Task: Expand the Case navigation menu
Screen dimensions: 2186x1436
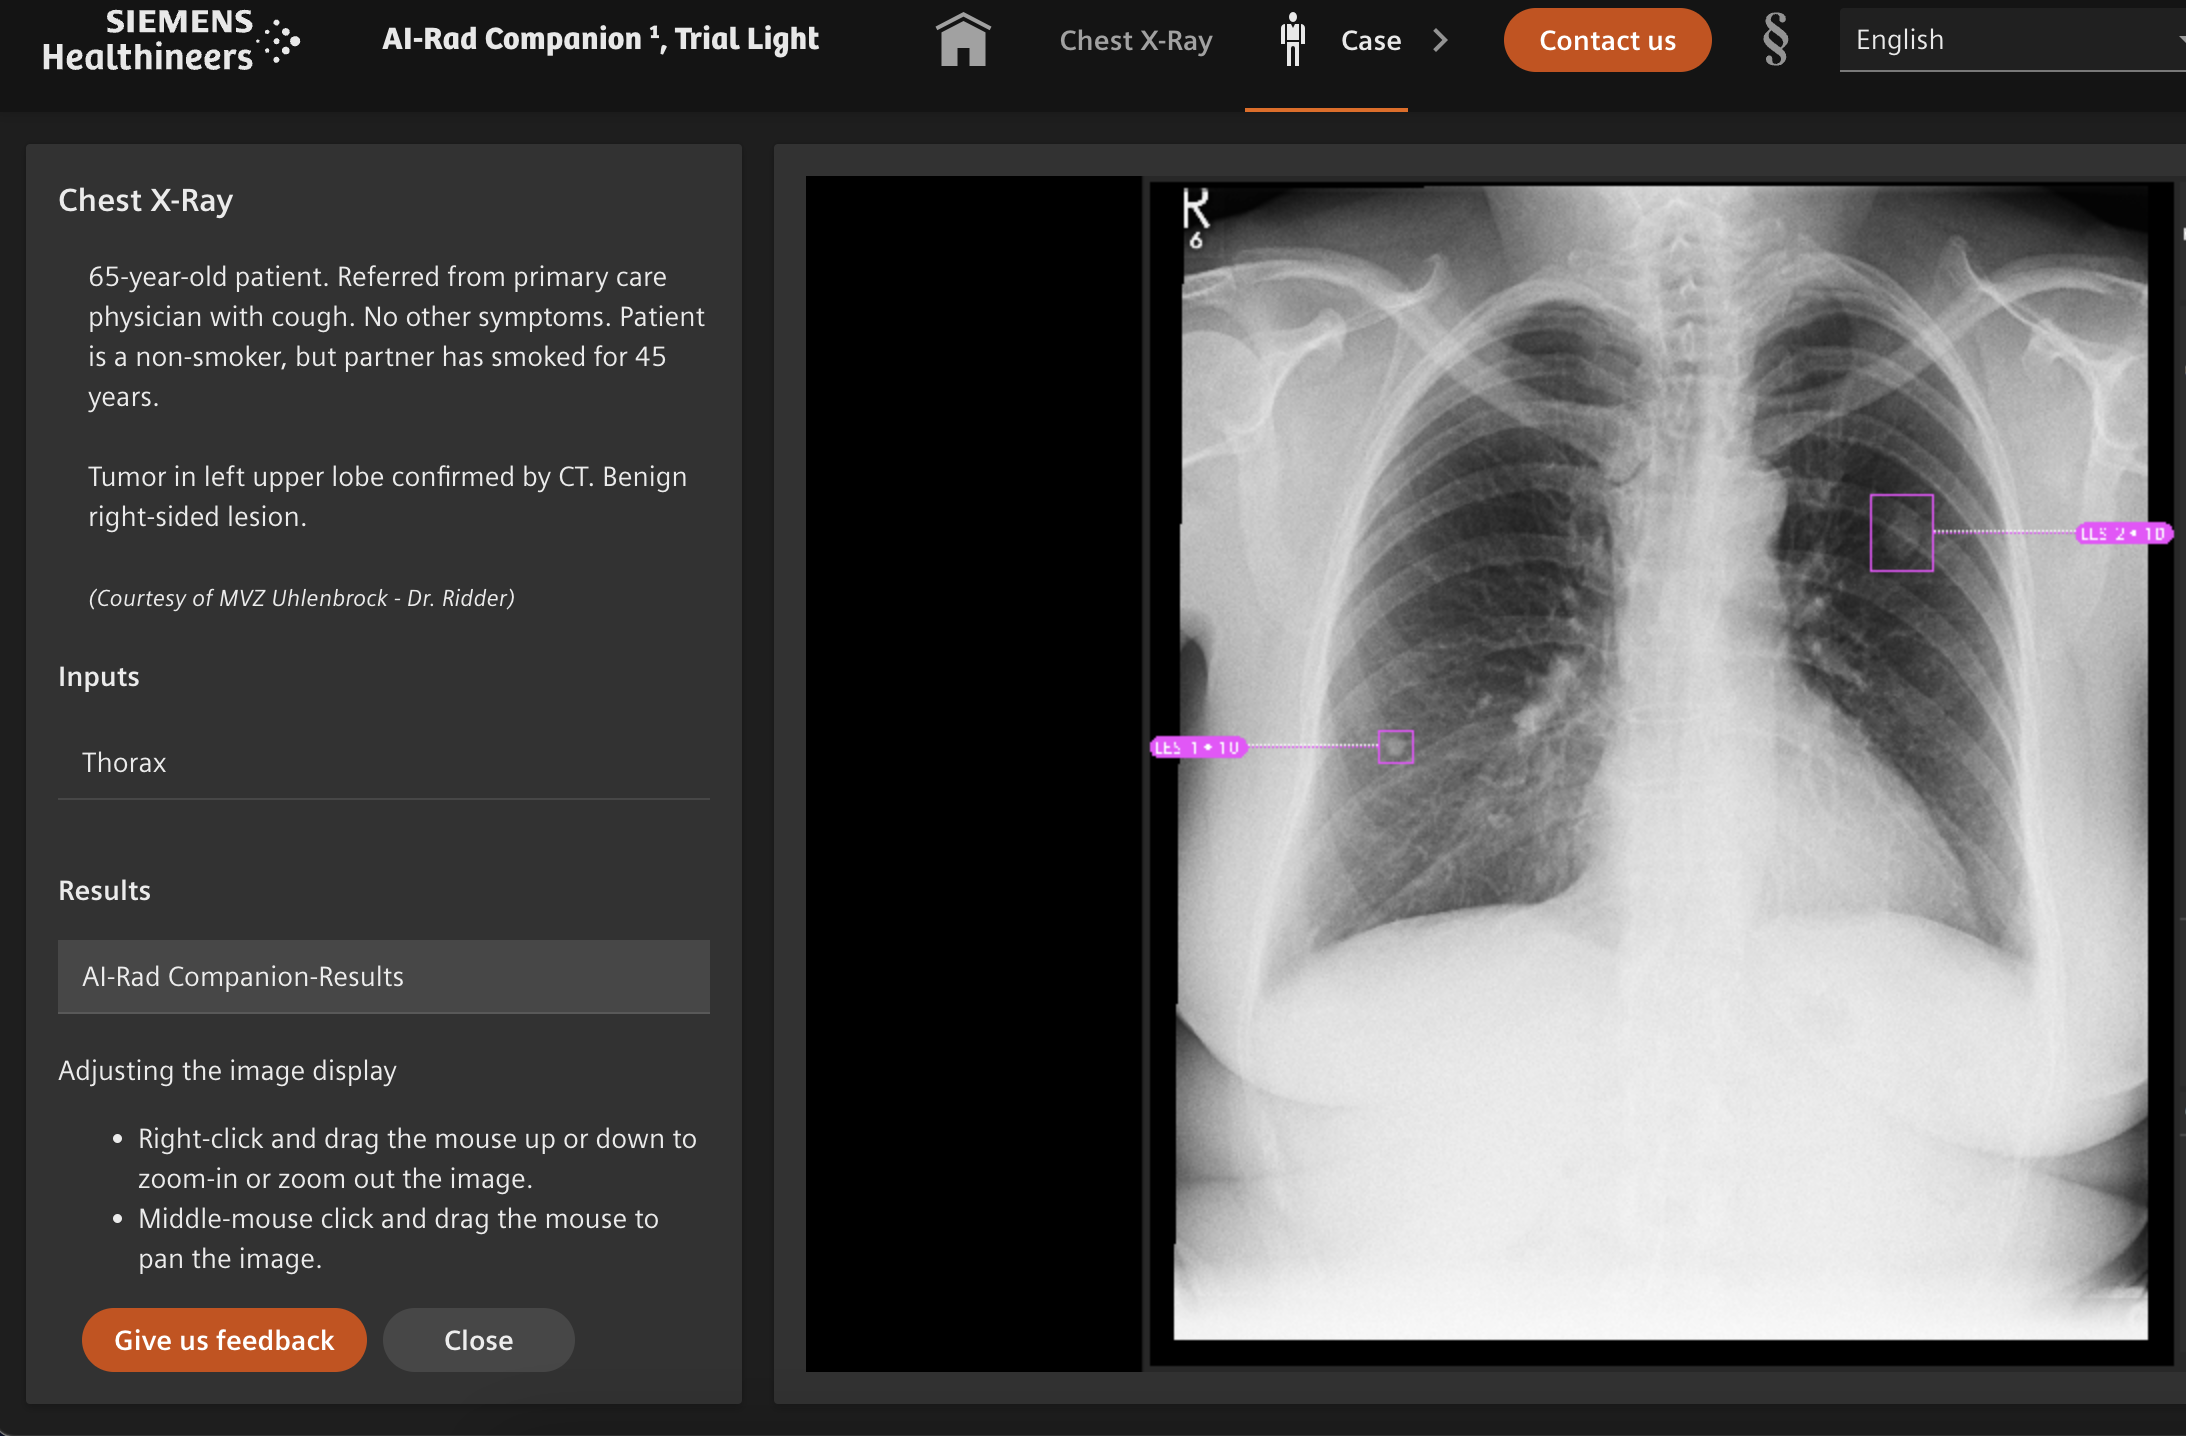Action: [1439, 40]
